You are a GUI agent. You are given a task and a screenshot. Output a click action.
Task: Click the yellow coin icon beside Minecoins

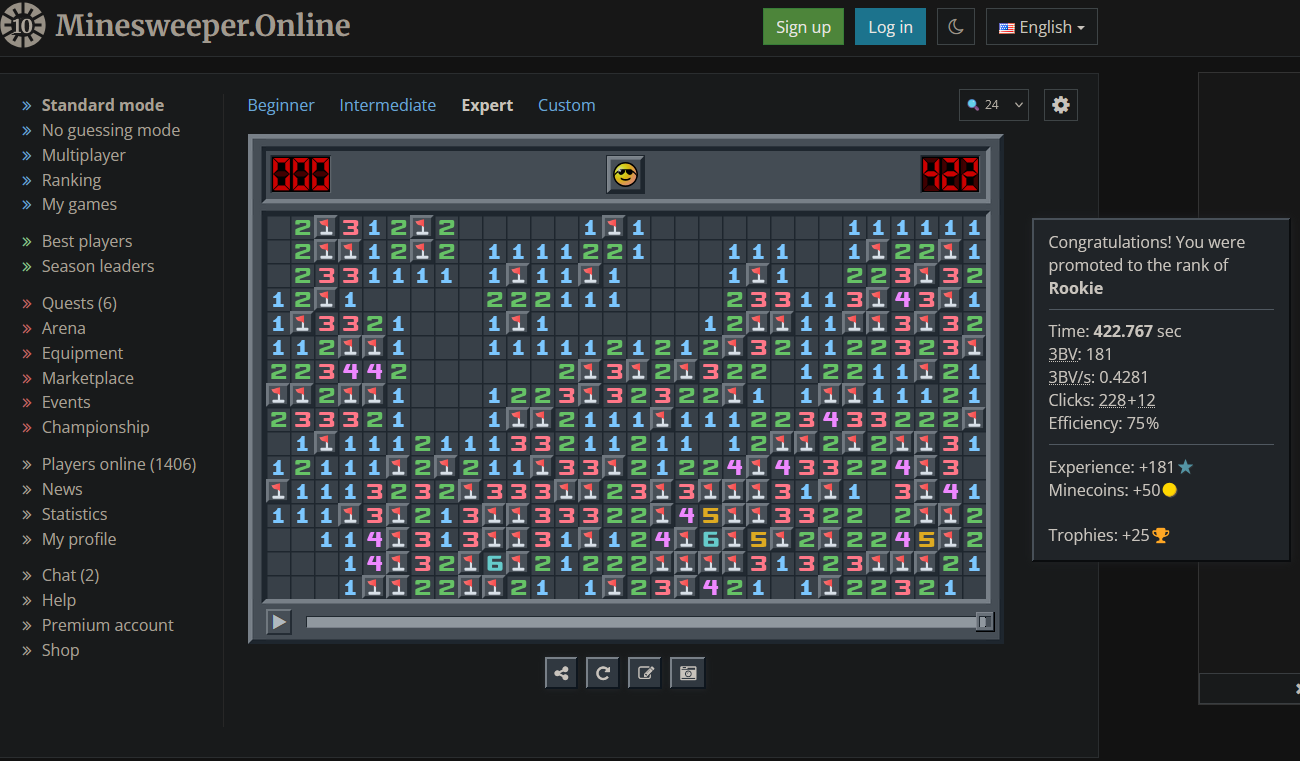[x=1169, y=490]
